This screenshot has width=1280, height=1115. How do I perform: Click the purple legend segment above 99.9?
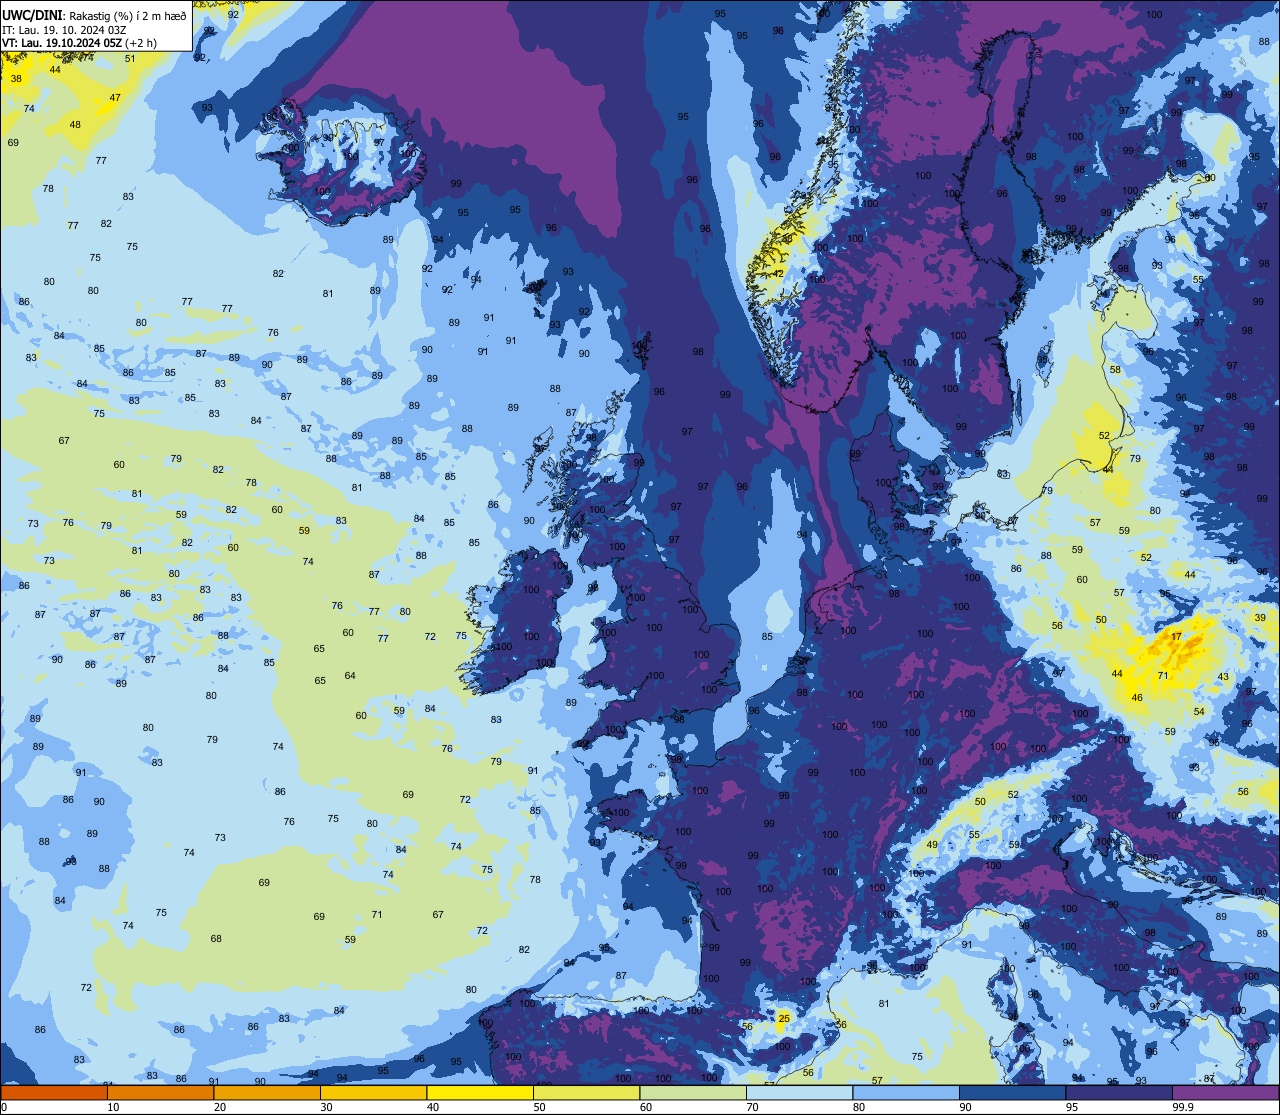point(1225,1092)
